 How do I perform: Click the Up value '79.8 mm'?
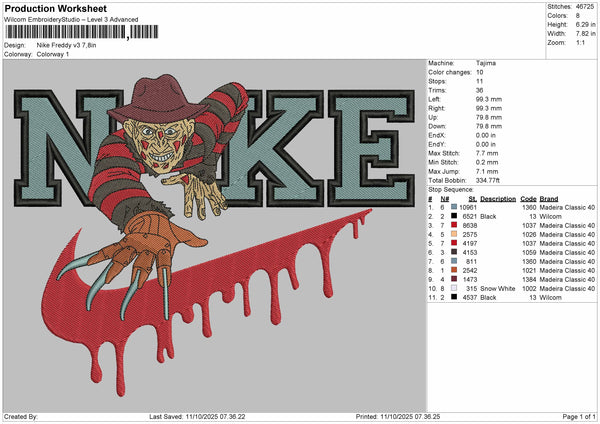click(489, 117)
